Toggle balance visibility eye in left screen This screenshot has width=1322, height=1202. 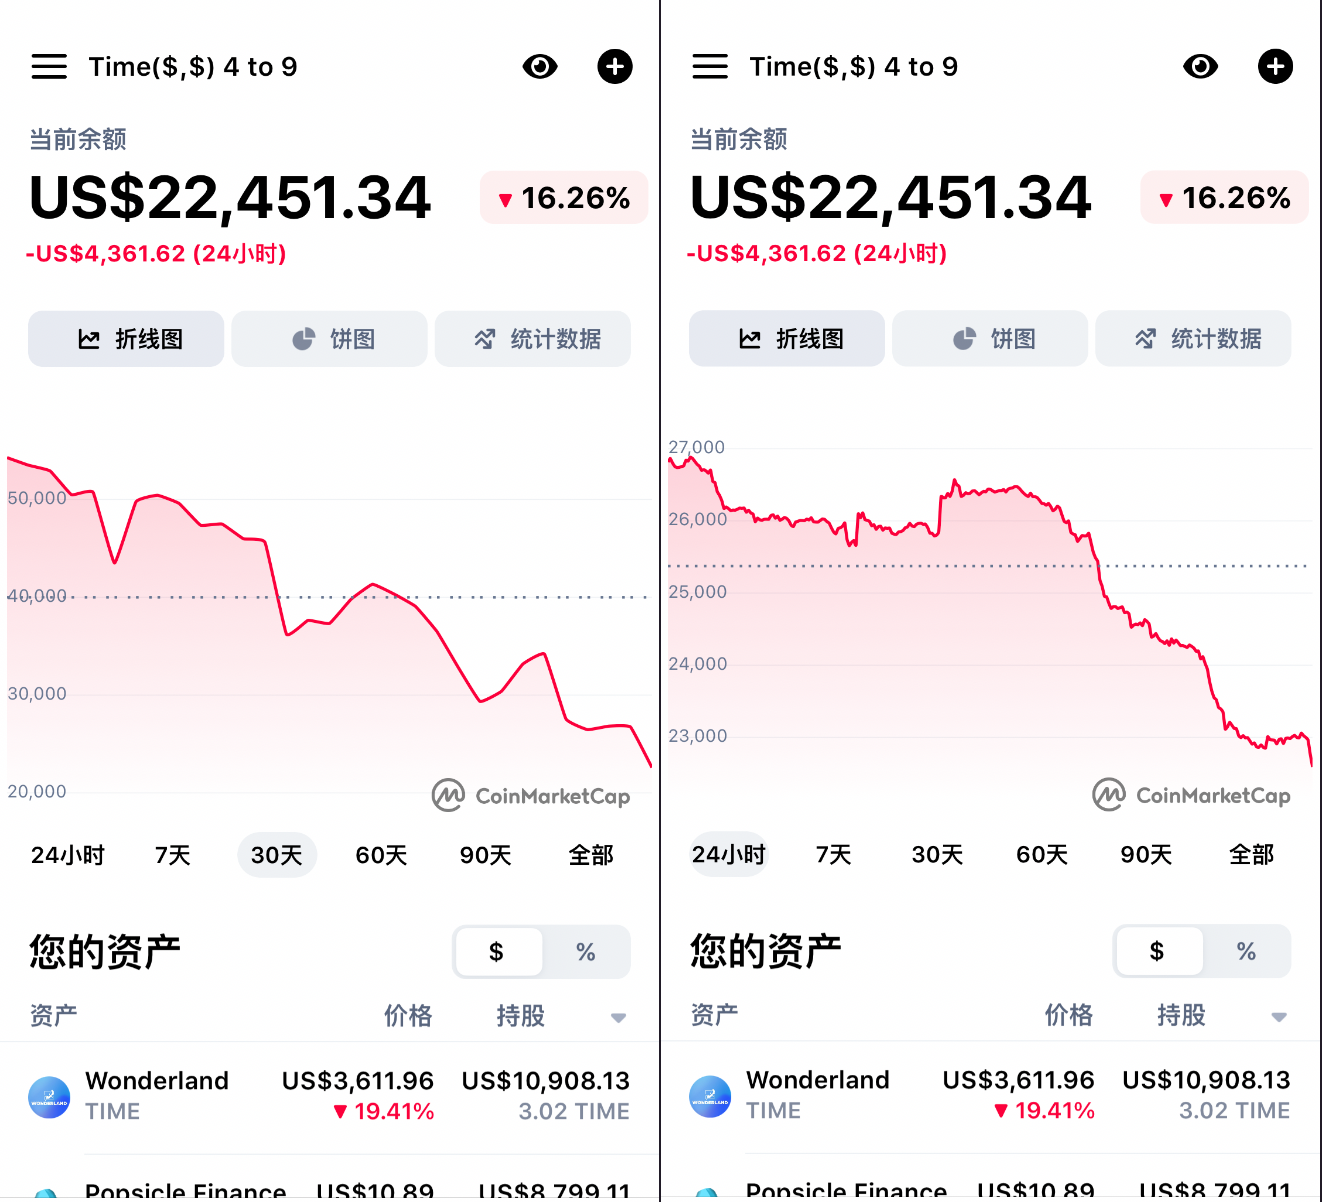tap(540, 67)
